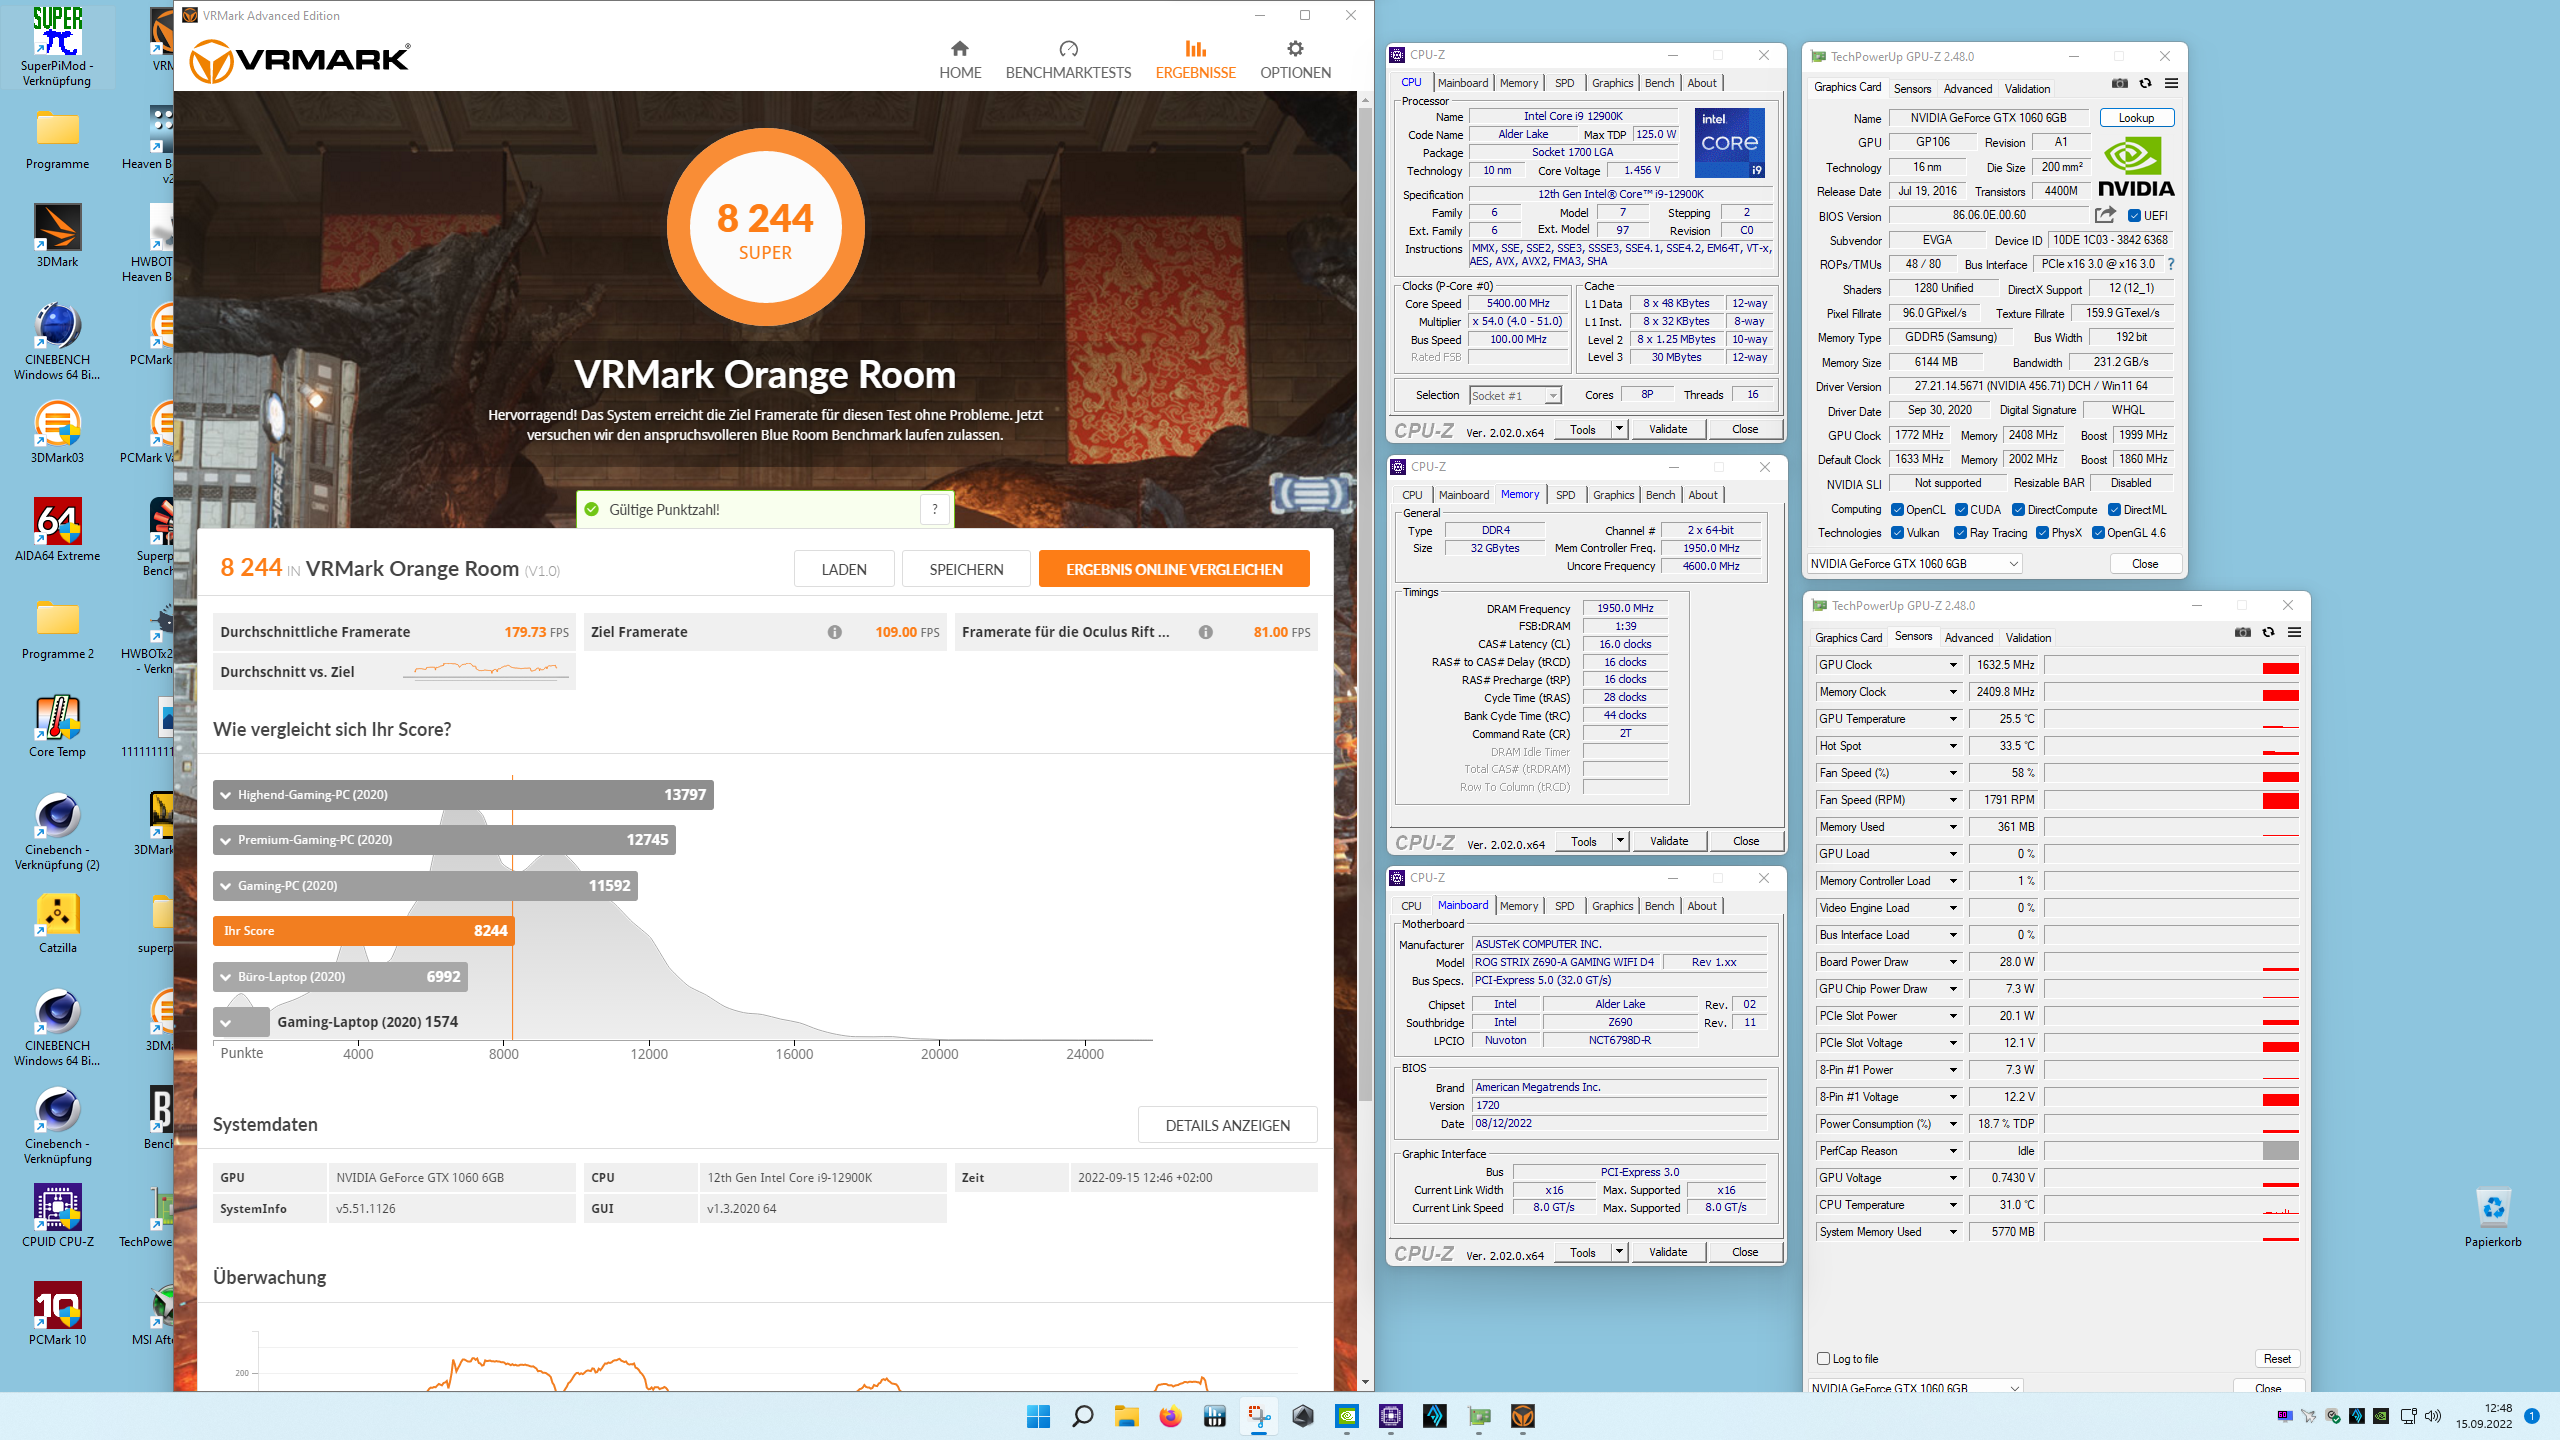Open the PCMark 10 desktop shortcut
Image resolution: width=2560 pixels, height=1440 pixels.
pos(57,1314)
